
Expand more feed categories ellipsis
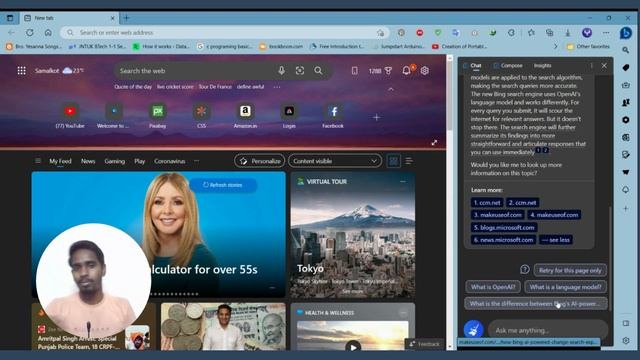196,161
